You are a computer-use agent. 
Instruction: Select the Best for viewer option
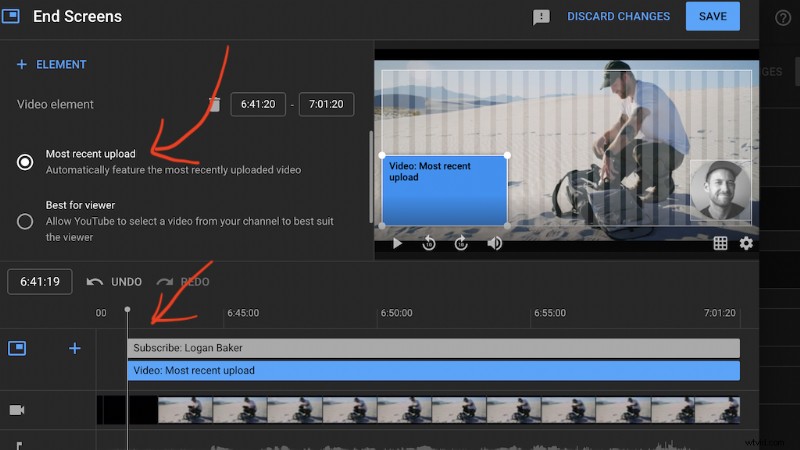[x=24, y=221]
